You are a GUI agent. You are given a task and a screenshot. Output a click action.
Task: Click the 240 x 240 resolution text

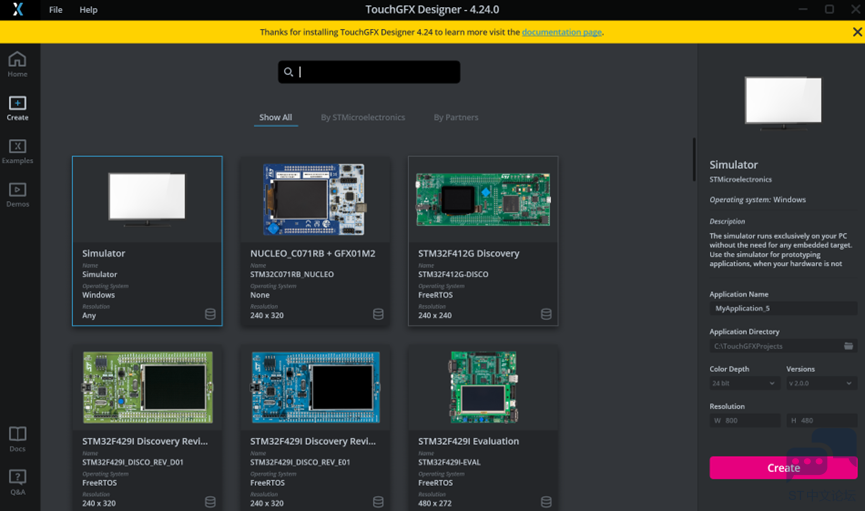click(x=435, y=316)
